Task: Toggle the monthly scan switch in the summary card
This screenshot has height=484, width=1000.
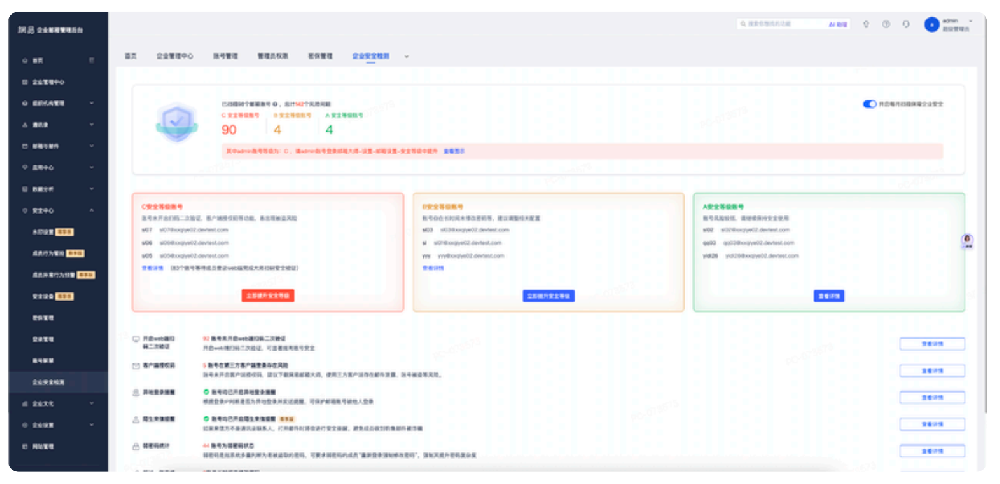Action: tap(869, 104)
